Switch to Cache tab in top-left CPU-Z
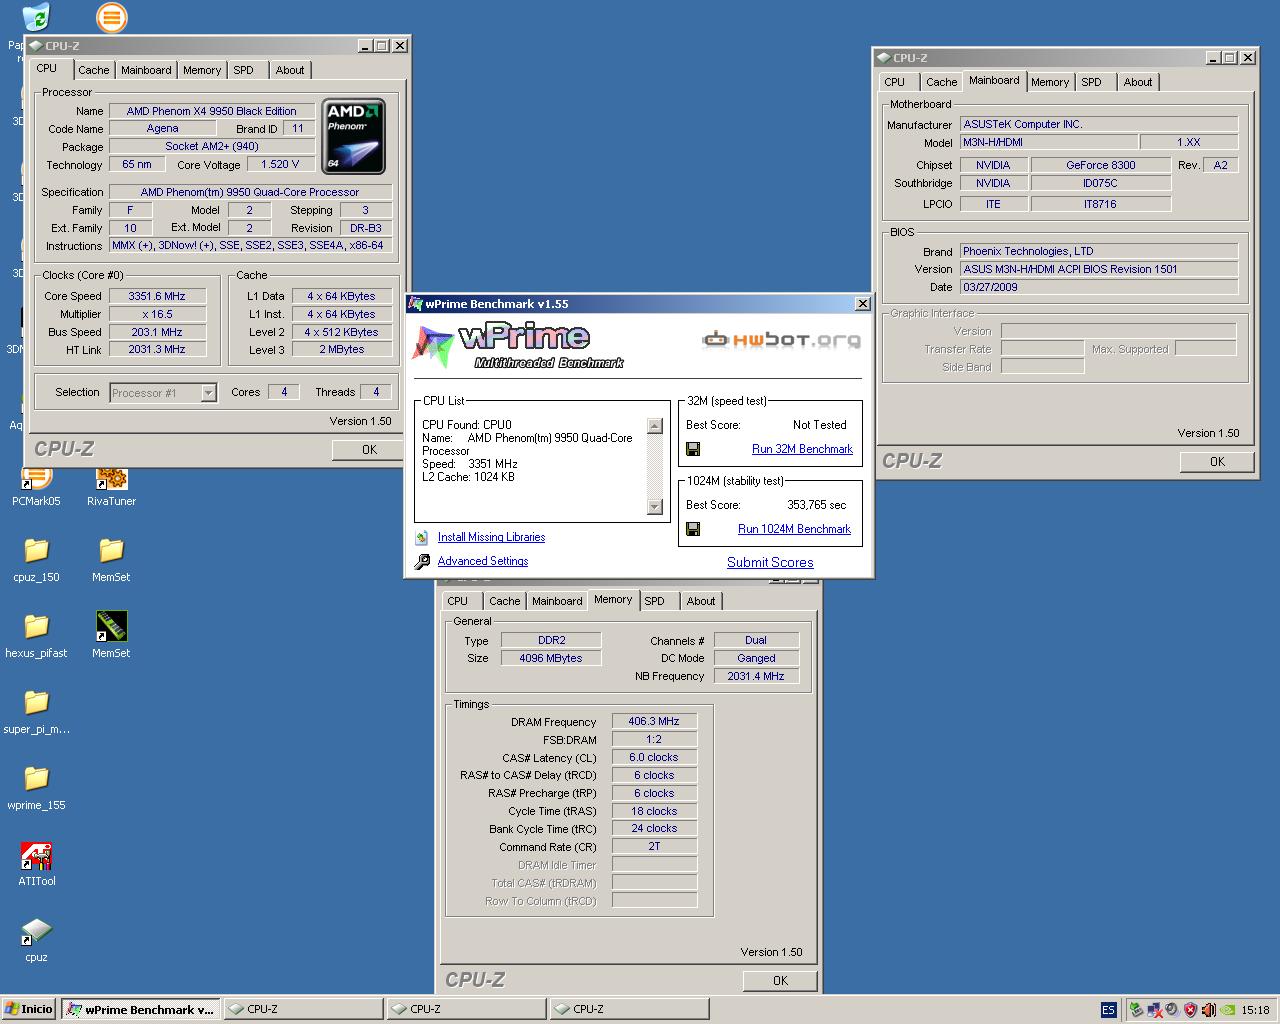This screenshot has height=1024, width=1280. click(x=94, y=70)
